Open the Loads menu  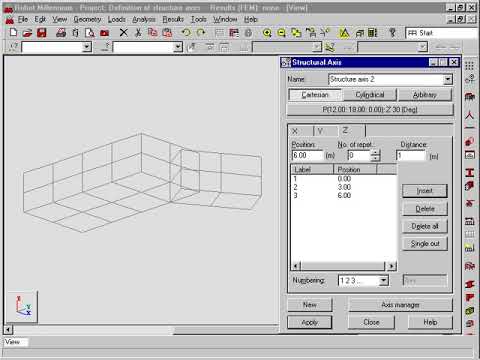pyautogui.click(x=117, y=19)
